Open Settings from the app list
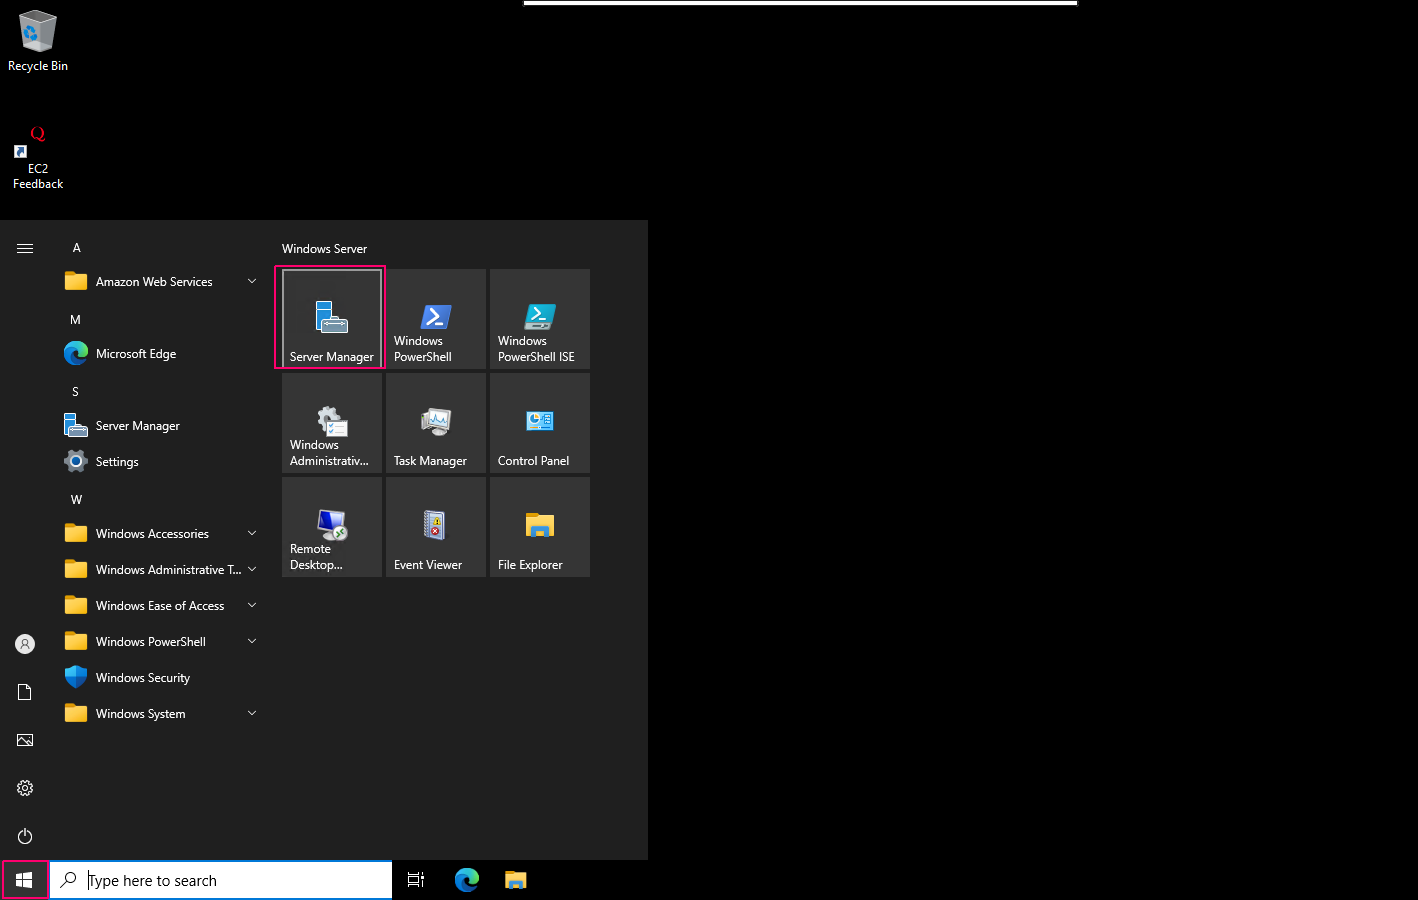The image size is (1418, 900). (160, 462)
